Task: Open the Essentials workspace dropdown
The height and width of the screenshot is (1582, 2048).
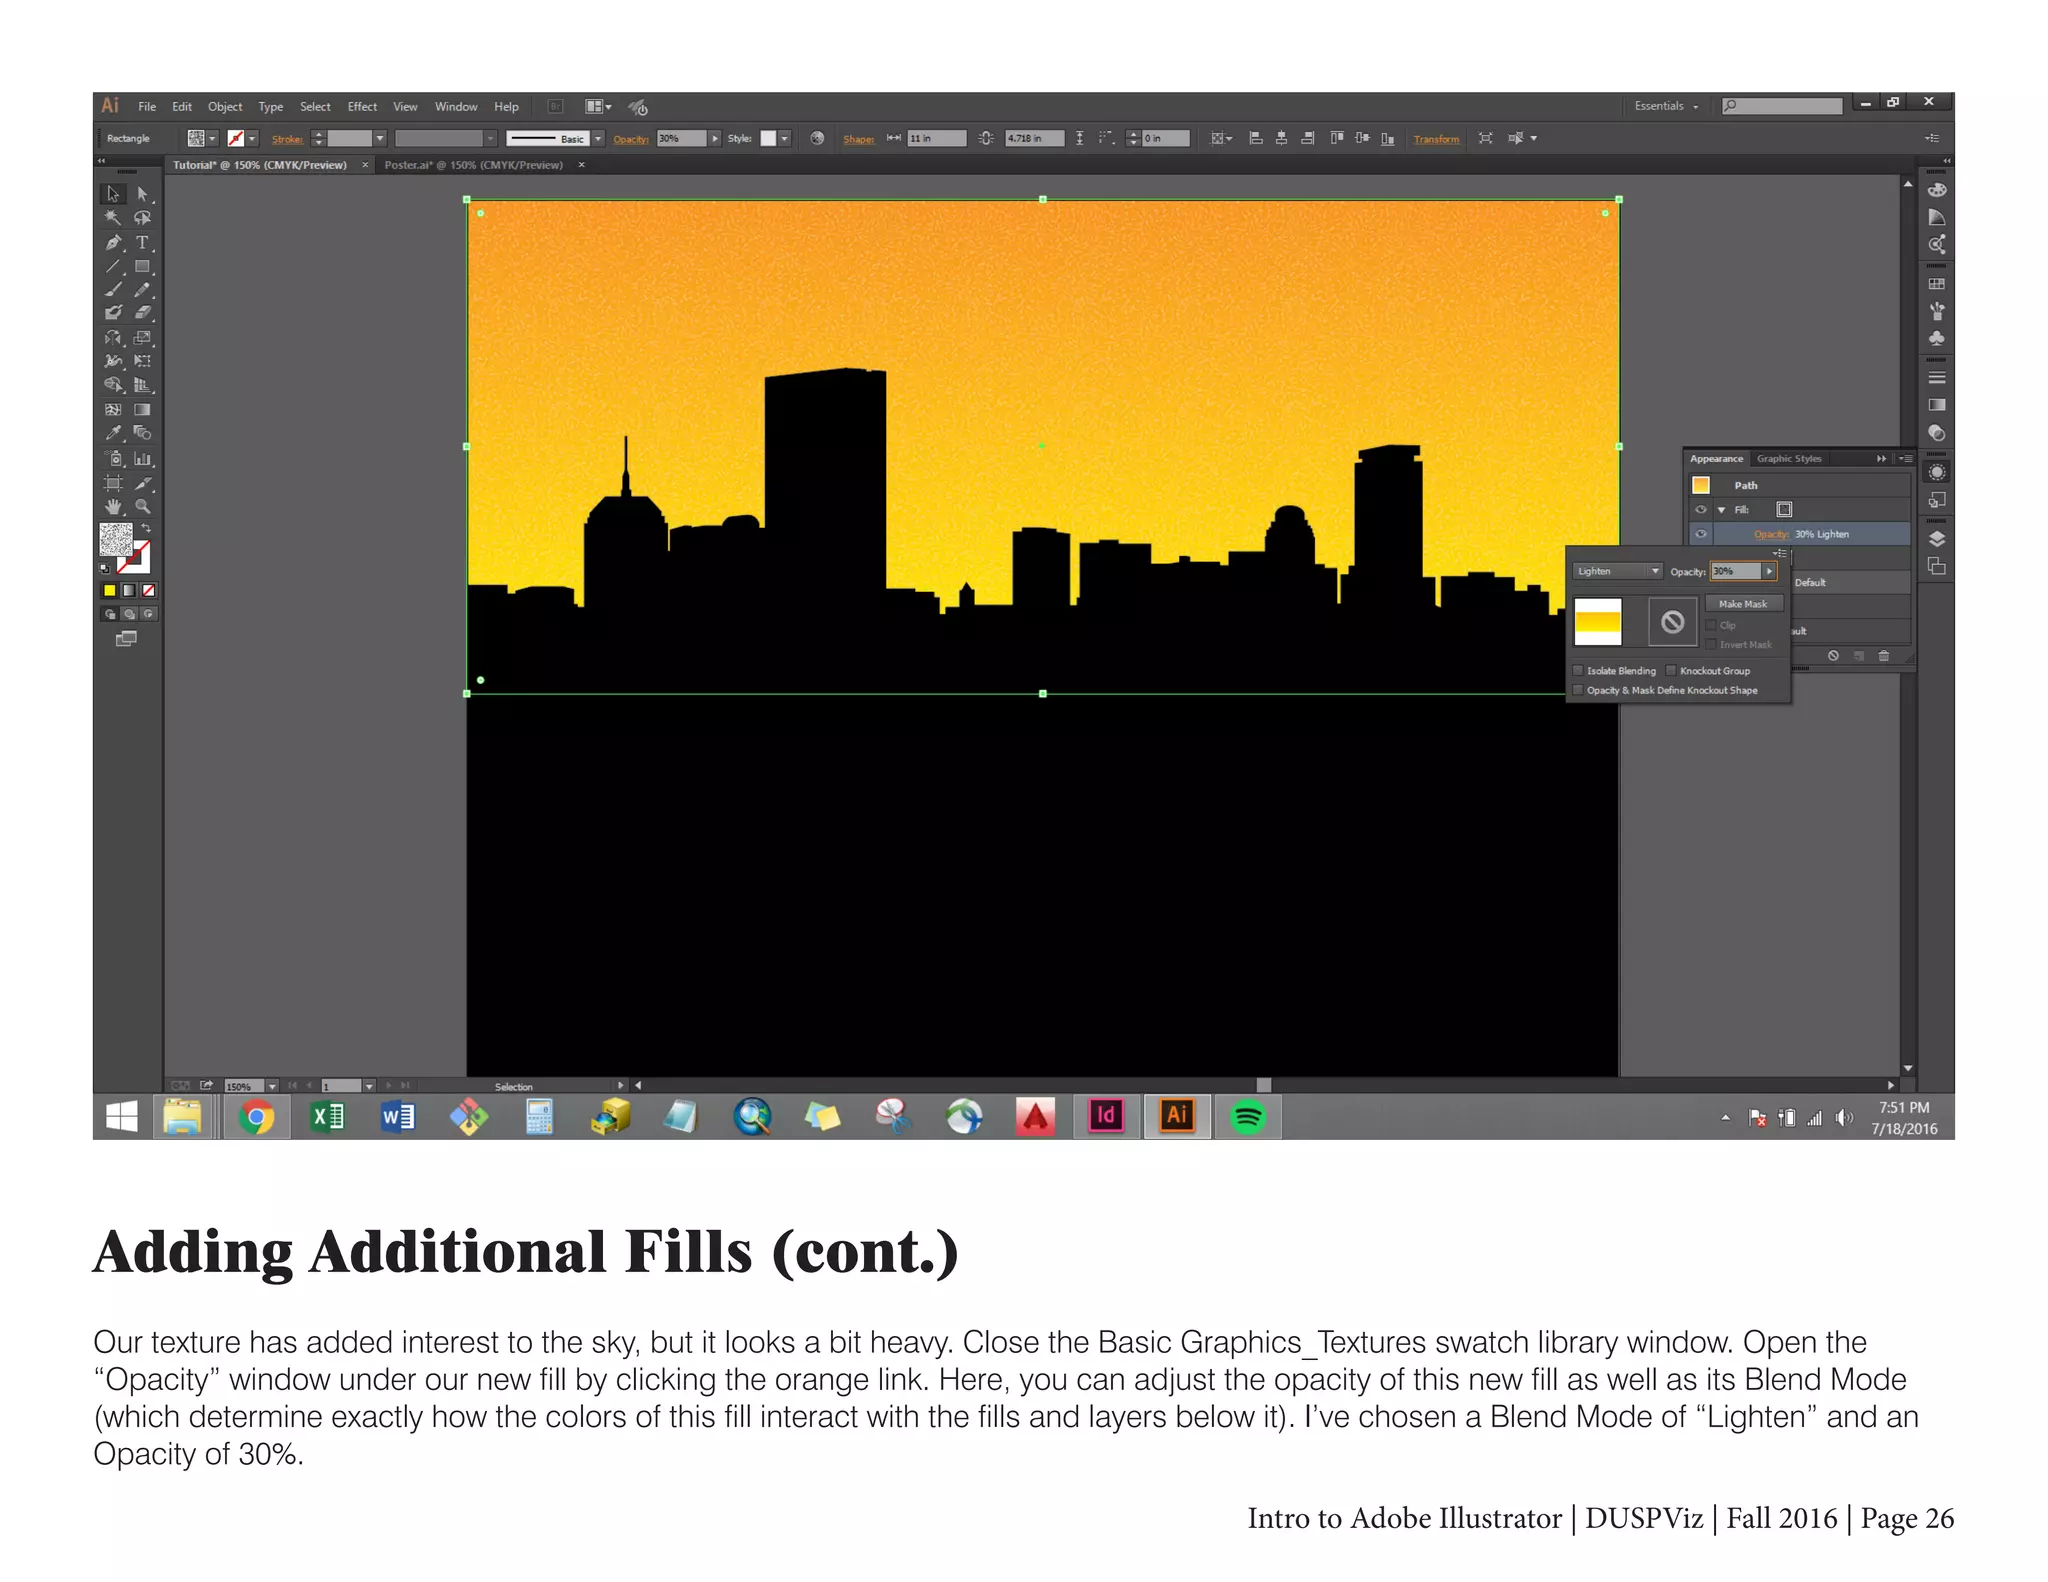Action: click(x=1665, y=106)
